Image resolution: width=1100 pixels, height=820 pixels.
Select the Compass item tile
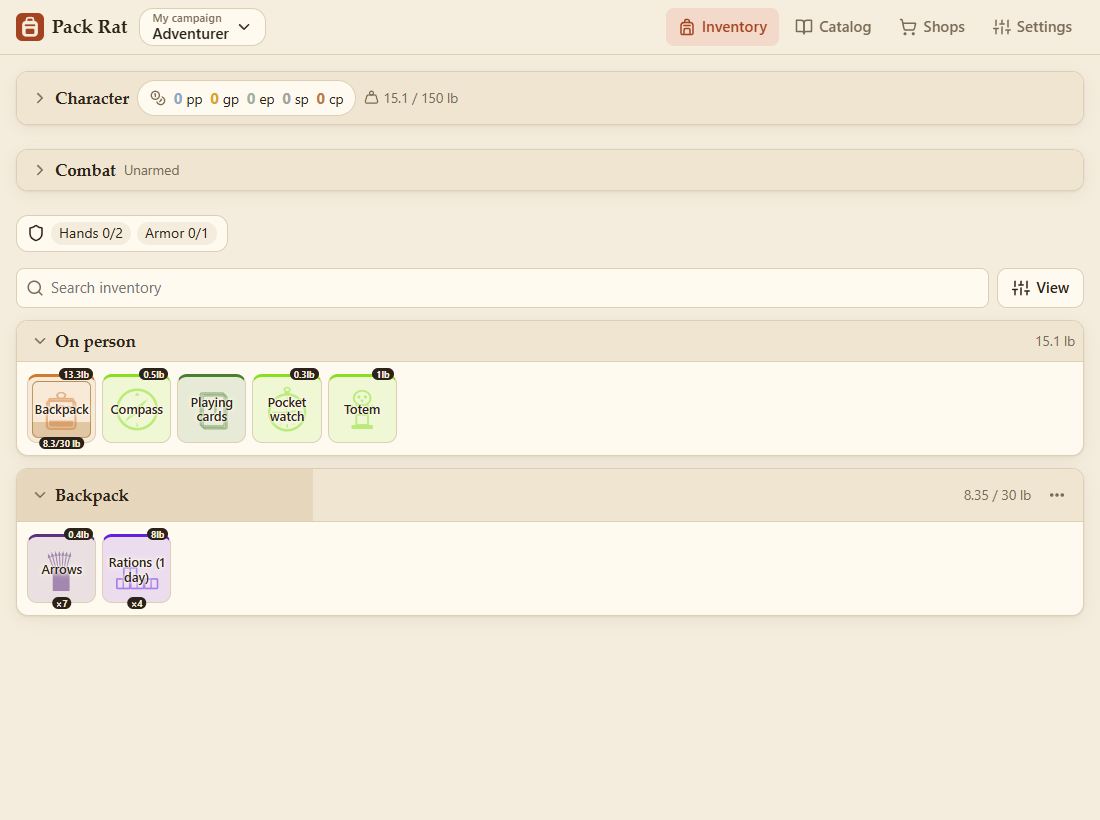pos(137,410)
